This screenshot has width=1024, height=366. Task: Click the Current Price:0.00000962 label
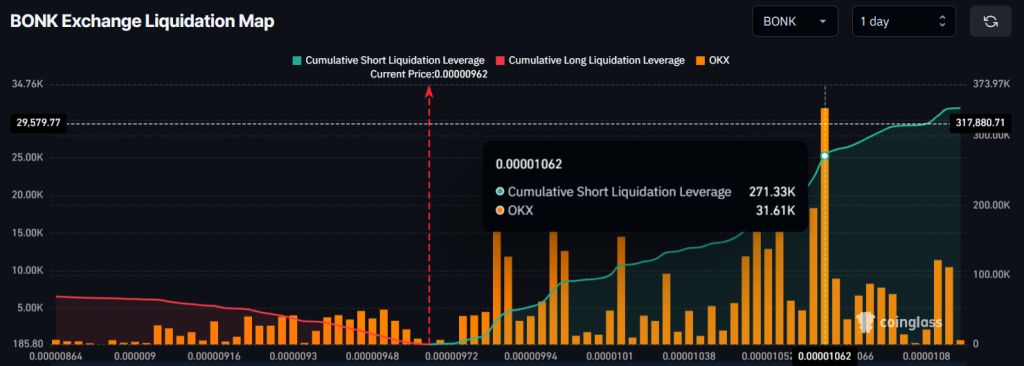[x=428, y=75]
